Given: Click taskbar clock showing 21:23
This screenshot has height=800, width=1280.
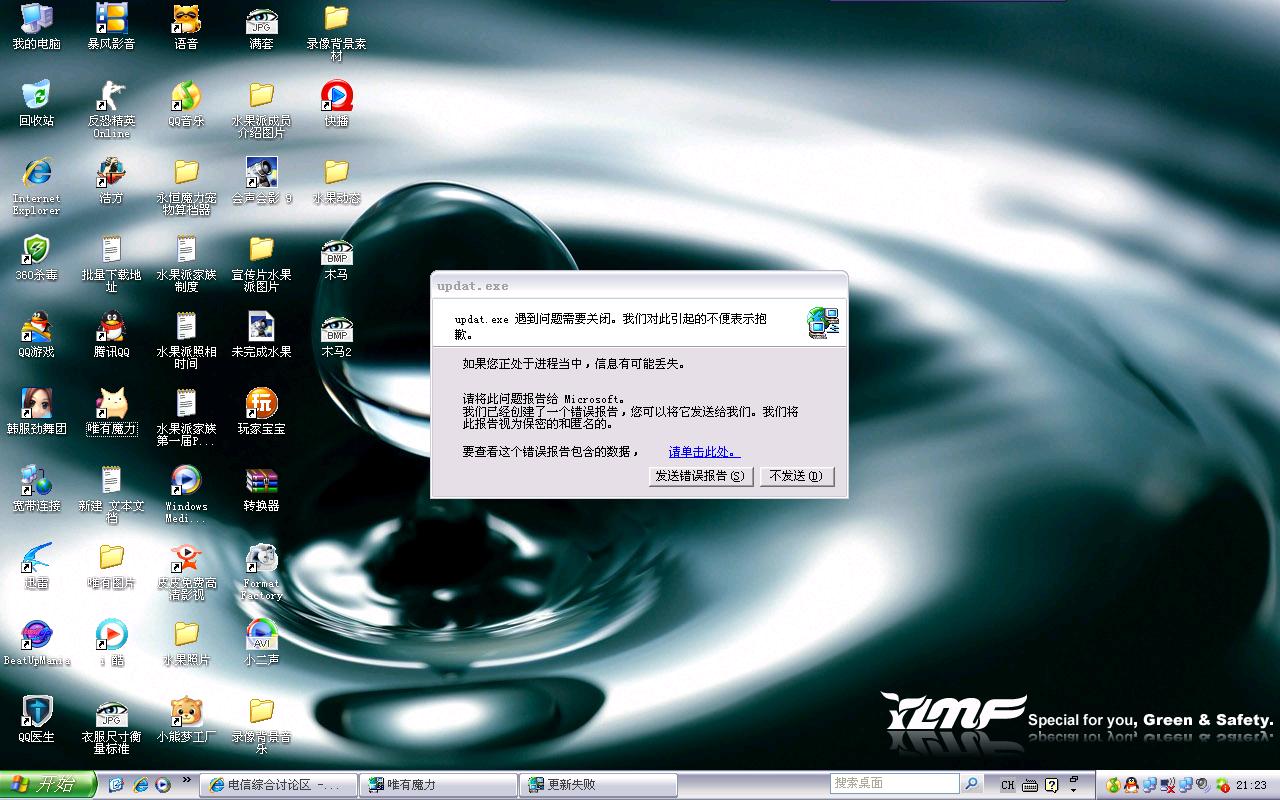Looking at the screenshot, I should click(1251, 785).
